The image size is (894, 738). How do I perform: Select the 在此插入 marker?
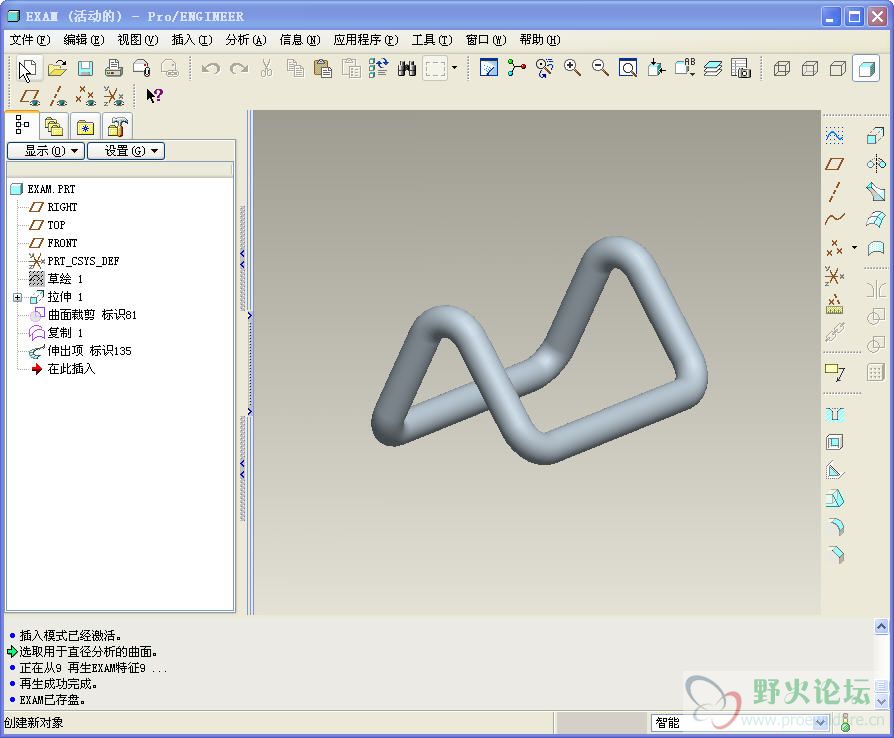pyautogui.click(x=71, y=369)
